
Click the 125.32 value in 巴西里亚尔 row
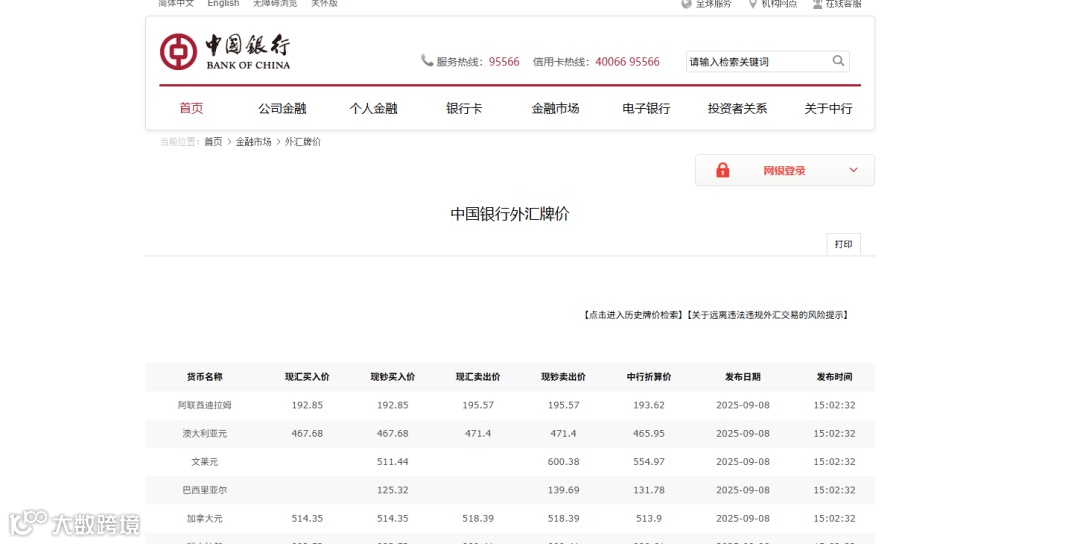pyautogui.click(x=393, y=490)
